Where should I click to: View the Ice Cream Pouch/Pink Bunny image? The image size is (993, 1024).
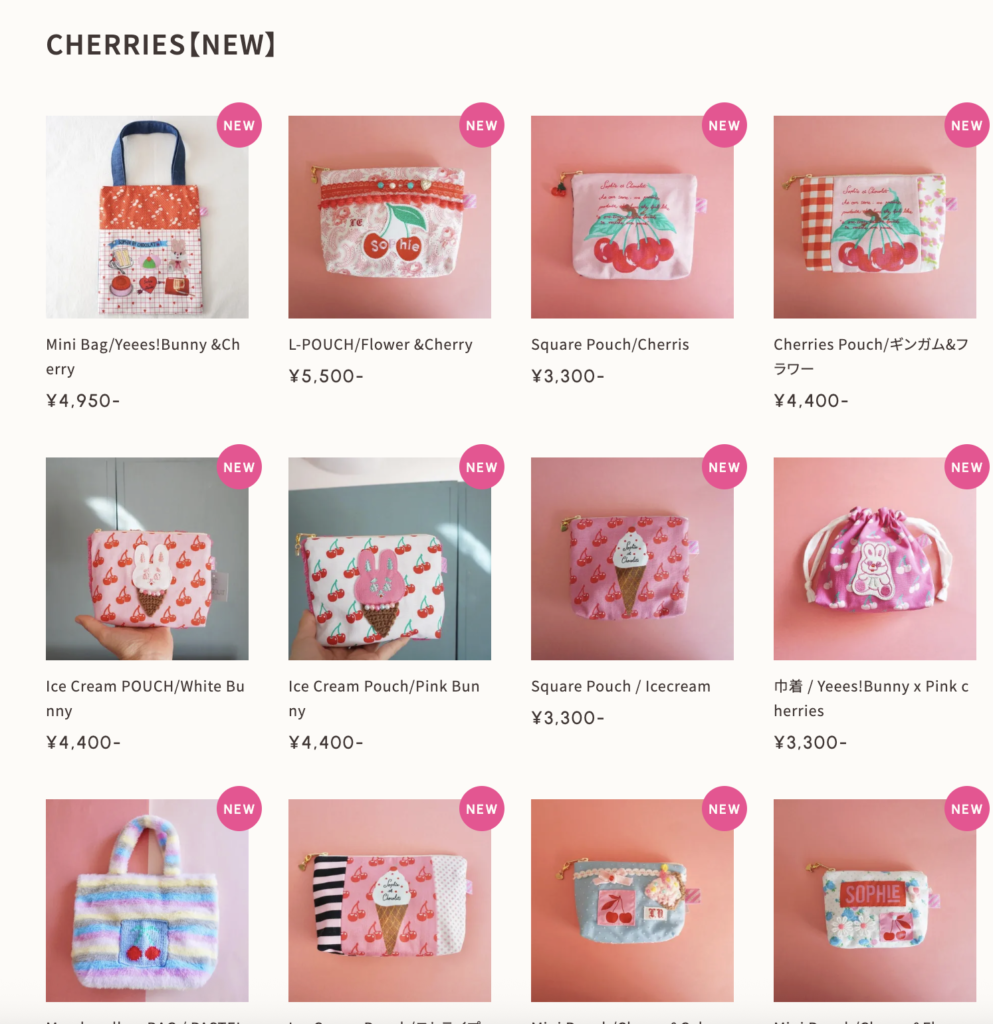(390, 558)
